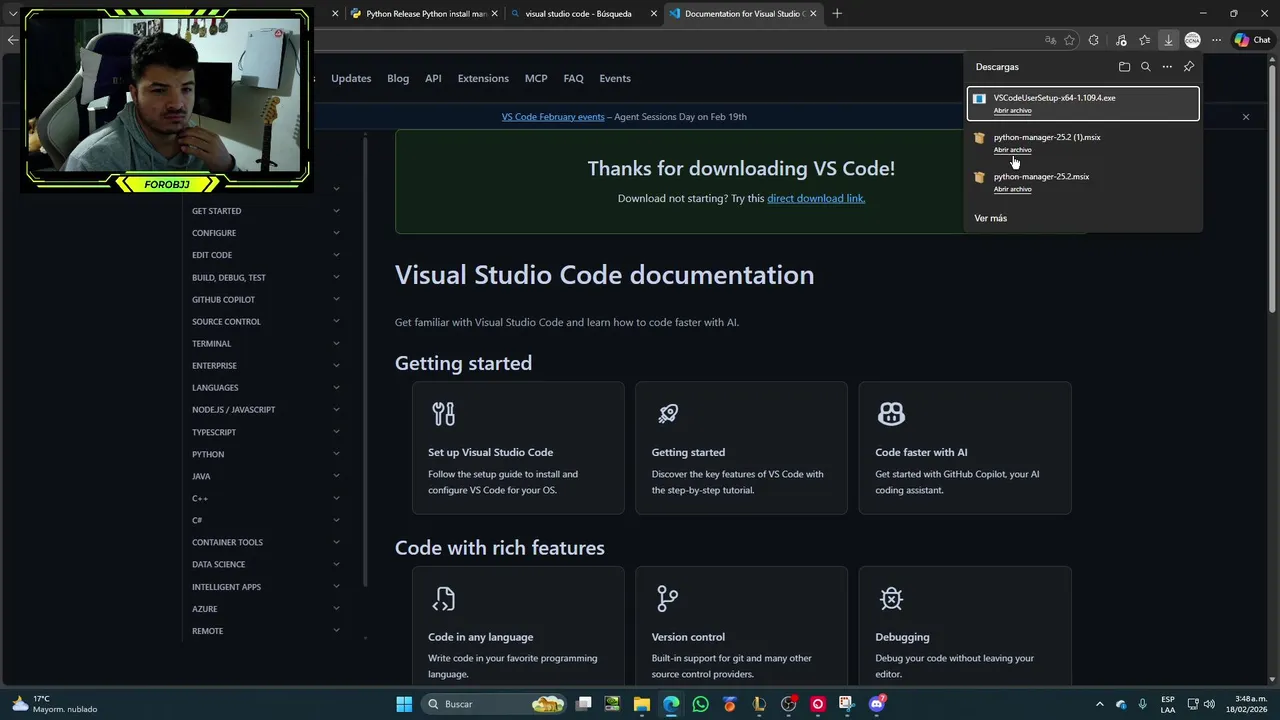Open the MCP nav item
This screenshot has height=720, width=1280.
[536, 78]
